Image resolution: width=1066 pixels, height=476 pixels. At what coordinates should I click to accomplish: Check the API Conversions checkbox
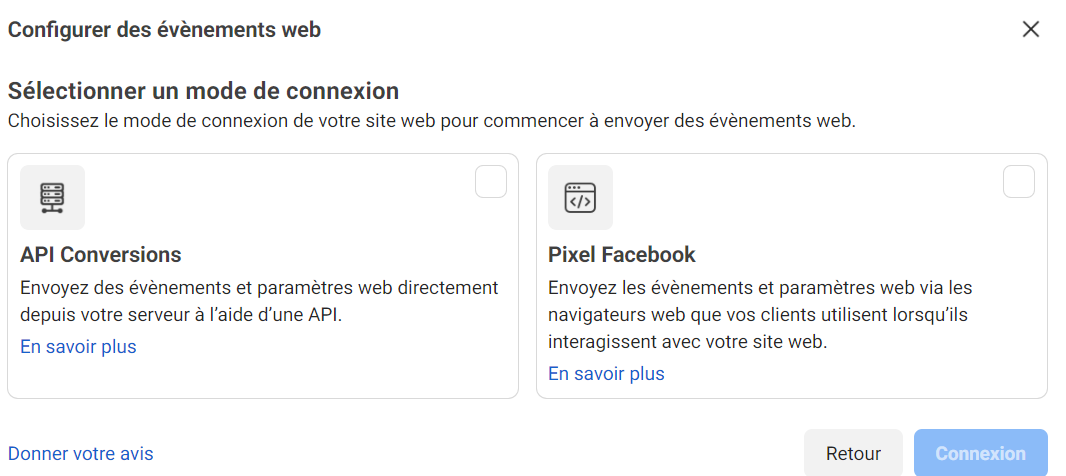pyautogui.click(x=491, y=182)
